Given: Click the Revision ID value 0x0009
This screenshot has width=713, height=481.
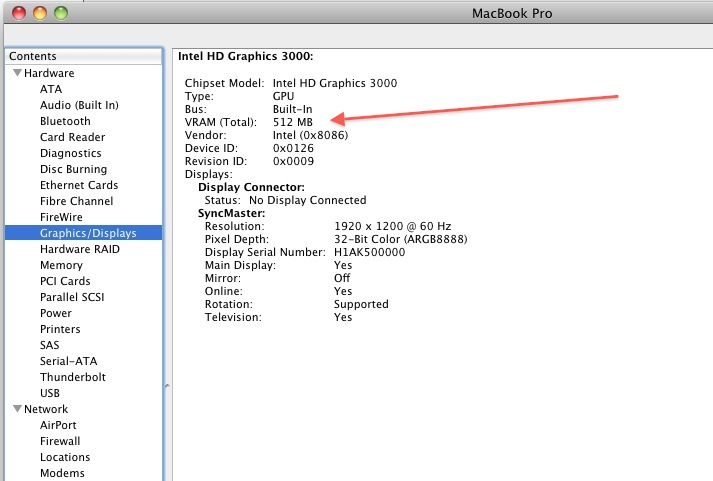Looking at the screenshot, I should click(293, 161).
